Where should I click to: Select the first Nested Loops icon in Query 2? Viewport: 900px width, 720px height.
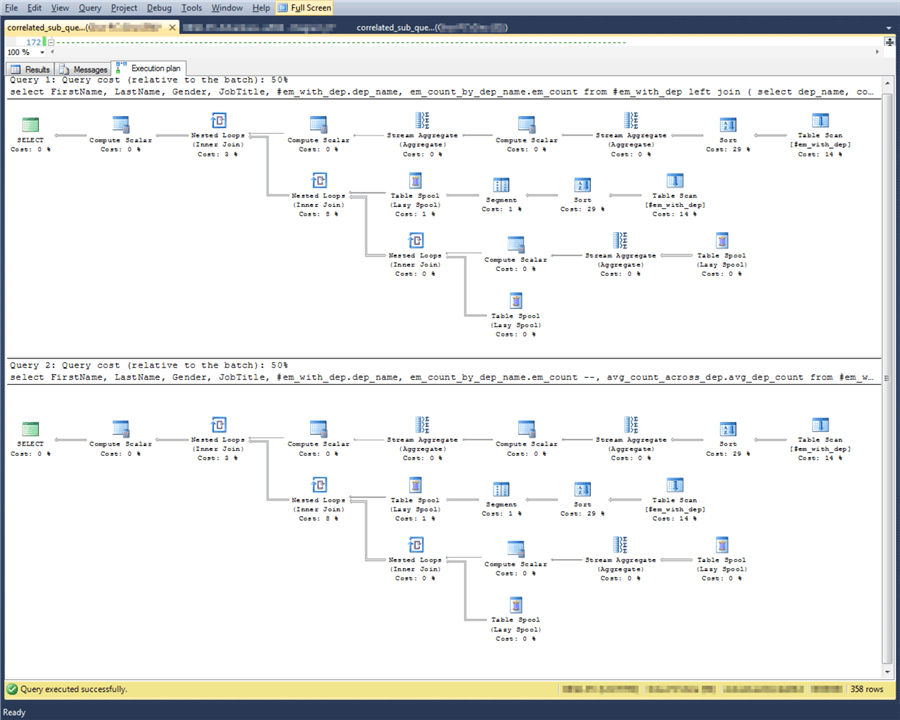coord(219,425)
